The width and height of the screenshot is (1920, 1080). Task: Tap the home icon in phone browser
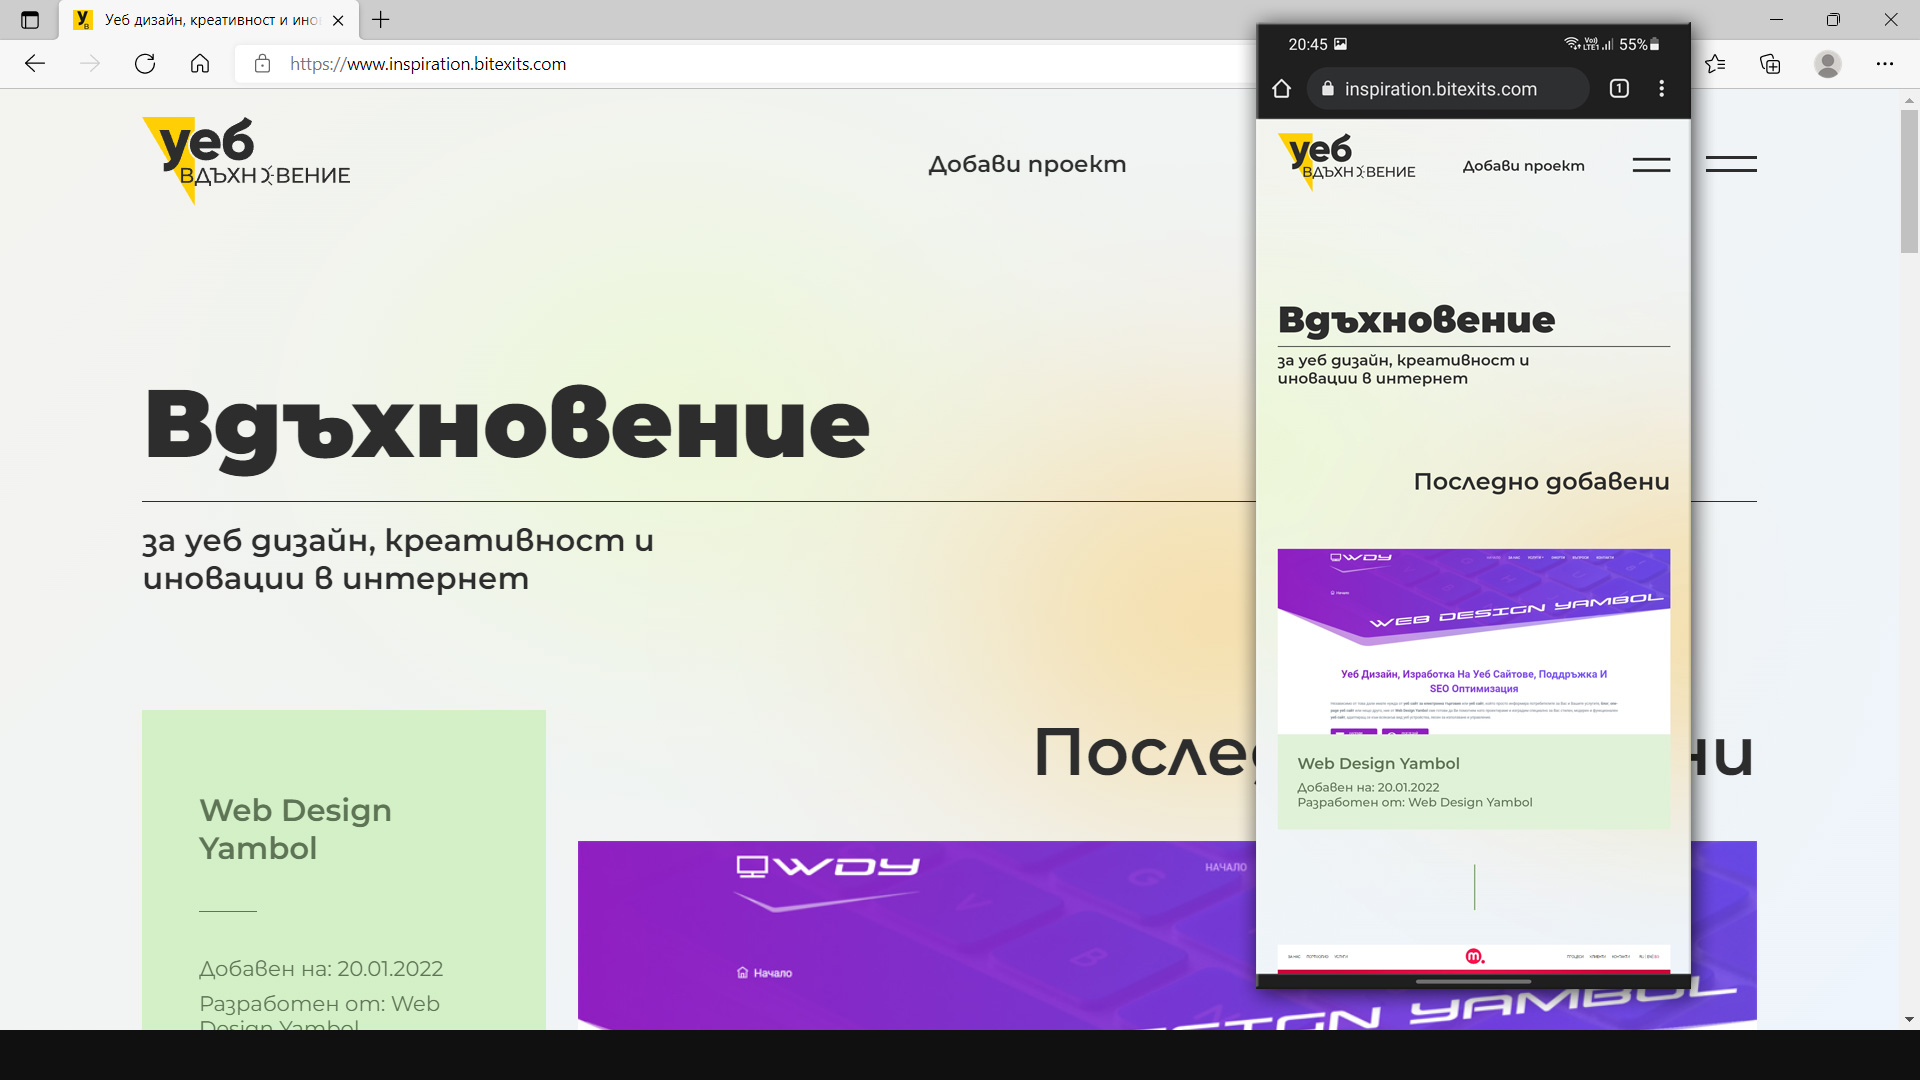pos(1282,89)
